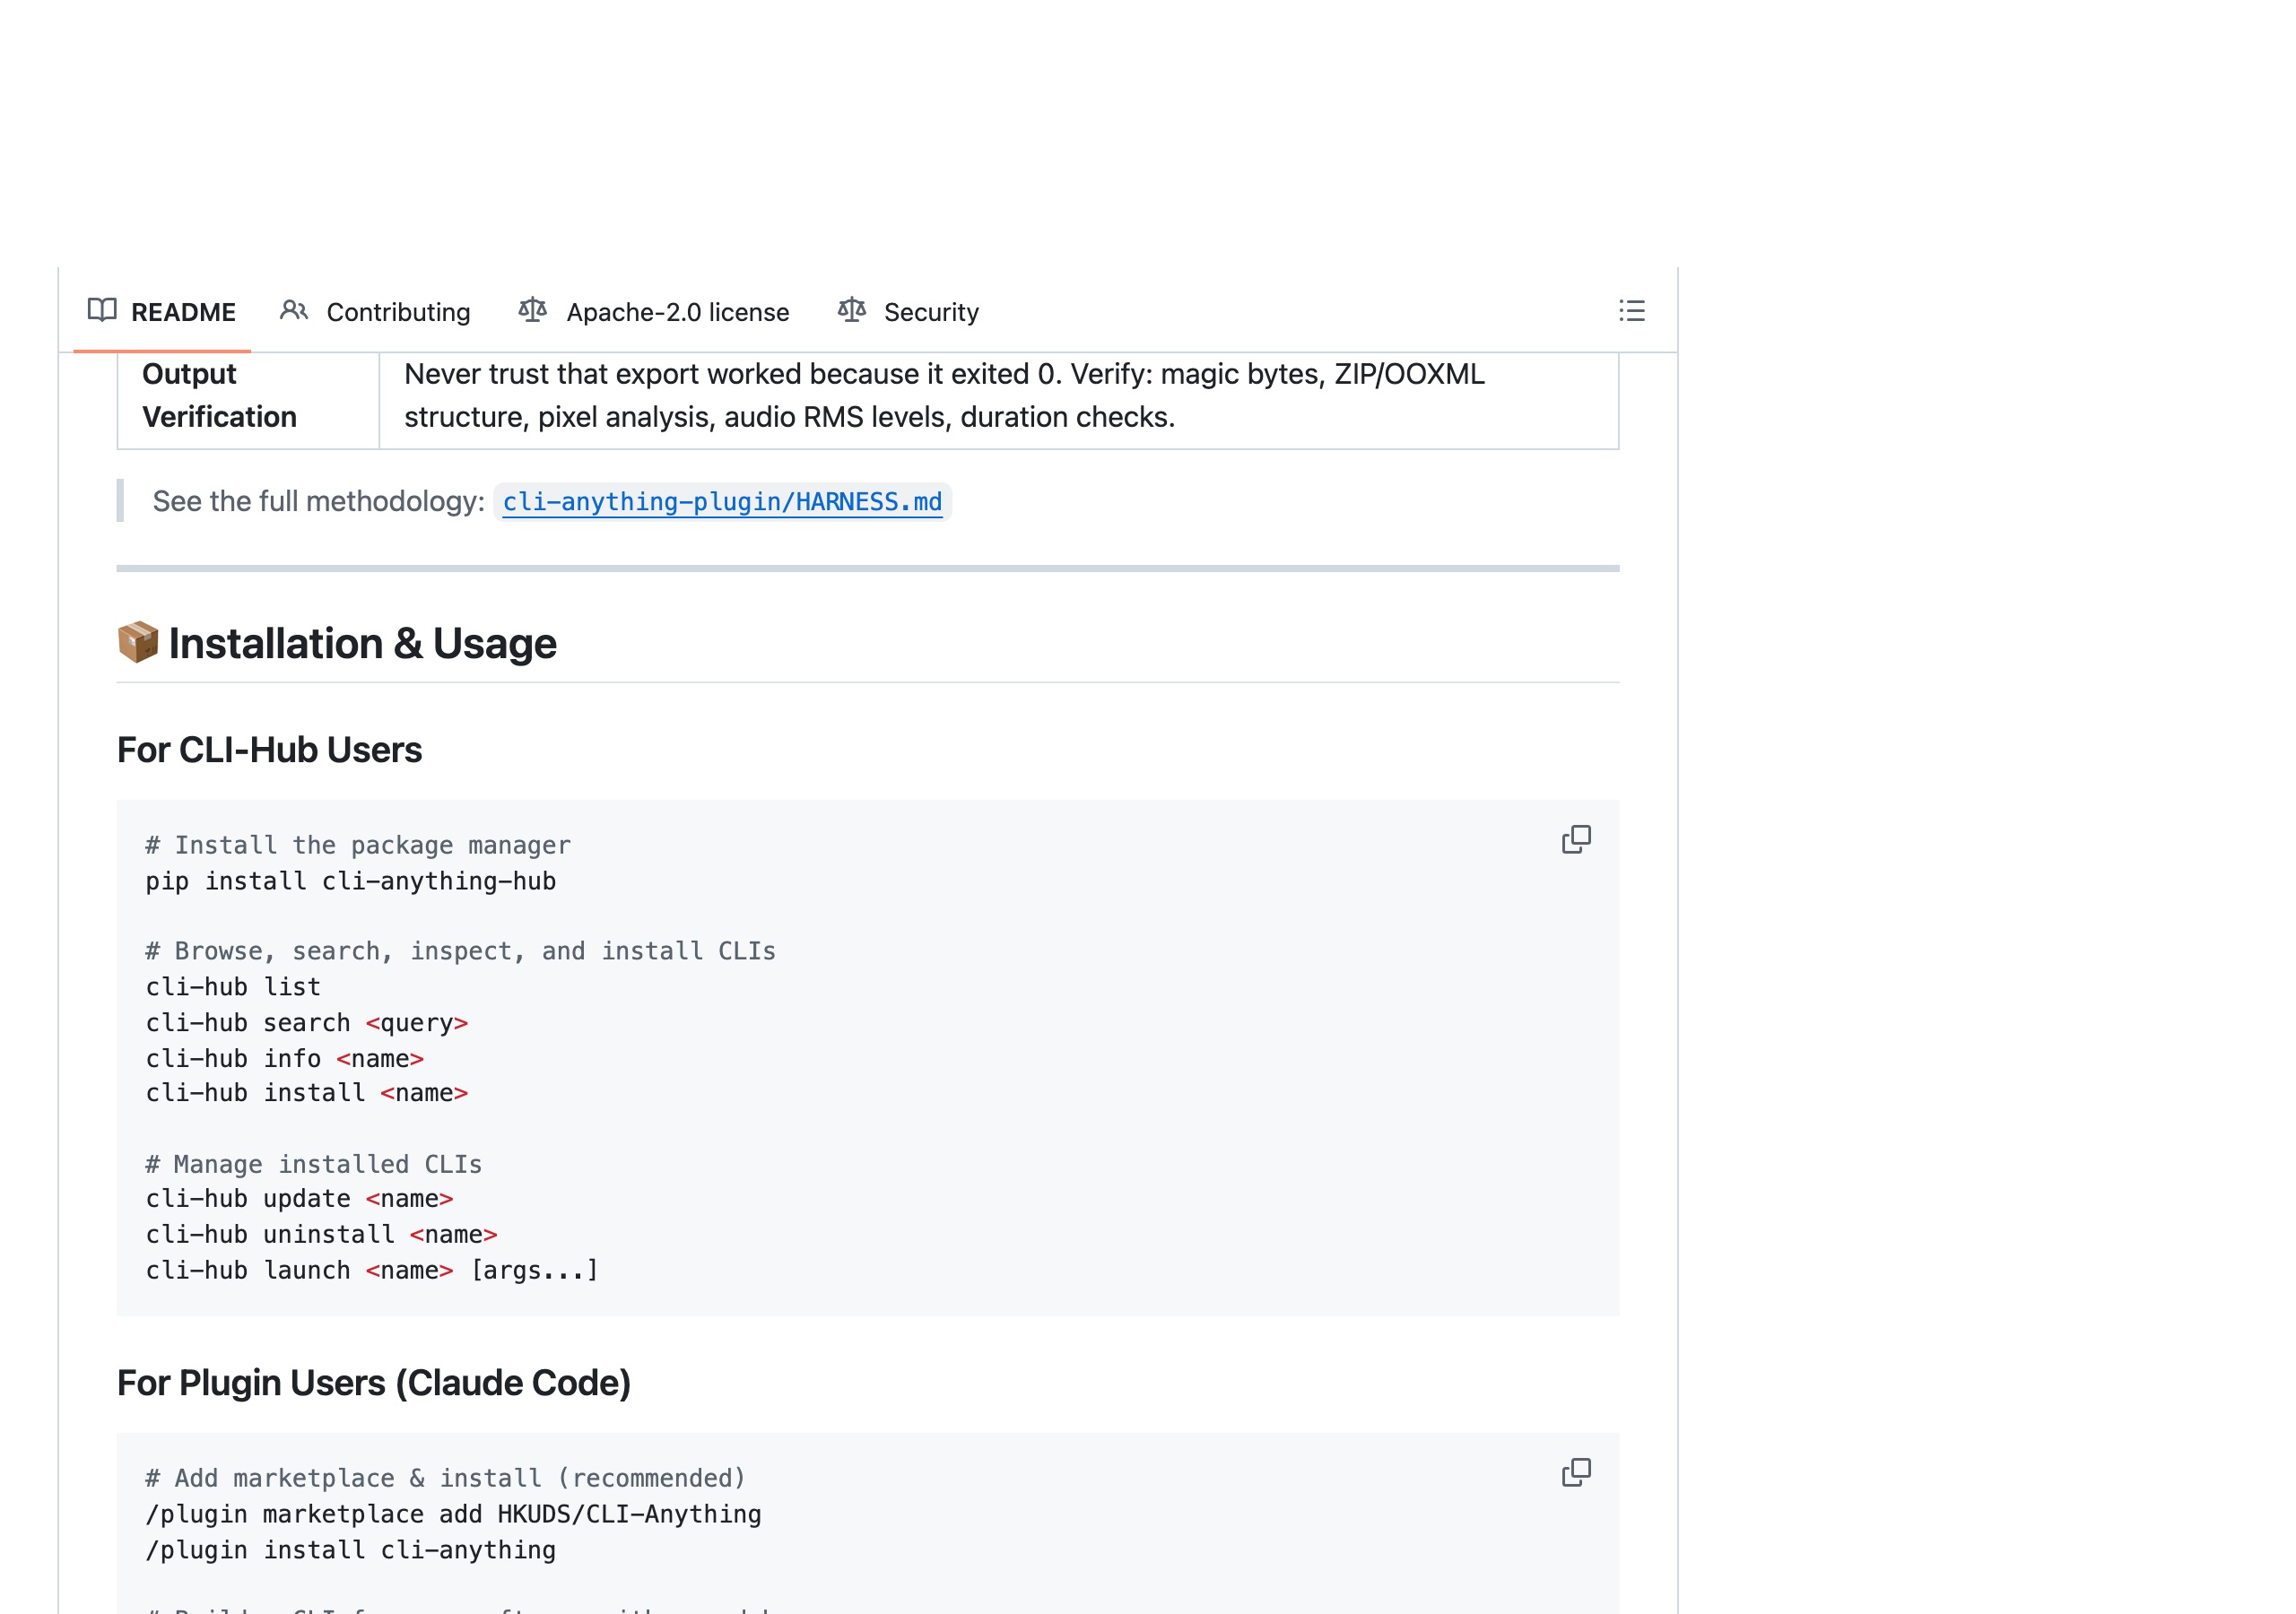Click the '# Install the package manager' comment
The height and width of the screenshot is (1614, 2296).
pyautogui.click(x=358, y=845)
